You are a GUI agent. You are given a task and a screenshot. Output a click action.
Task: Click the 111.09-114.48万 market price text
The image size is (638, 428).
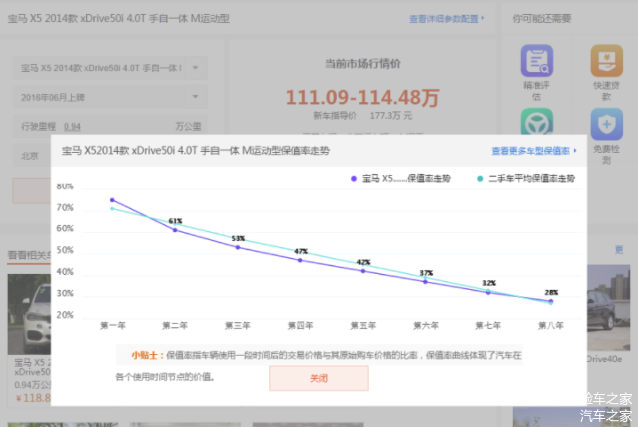(362, 98)
